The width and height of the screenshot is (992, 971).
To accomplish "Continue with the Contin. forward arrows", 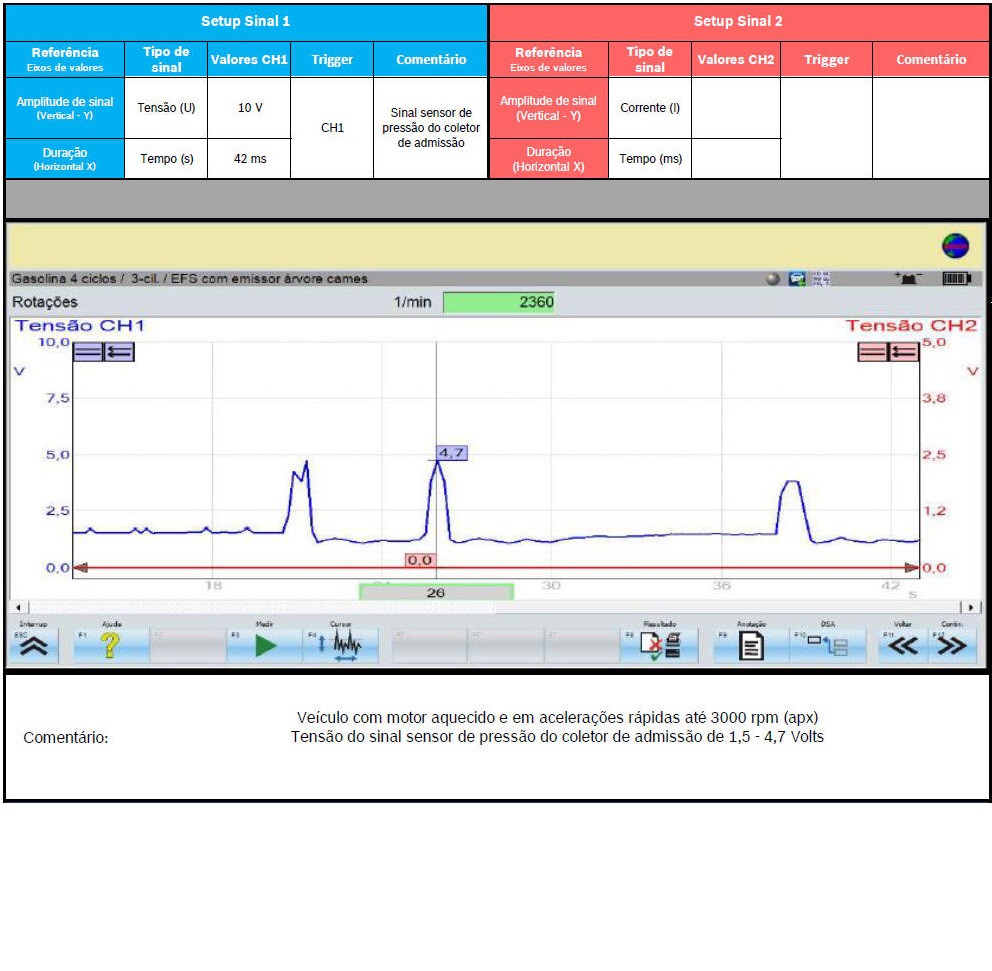I will pyautogui.click(x=954, y=646).
